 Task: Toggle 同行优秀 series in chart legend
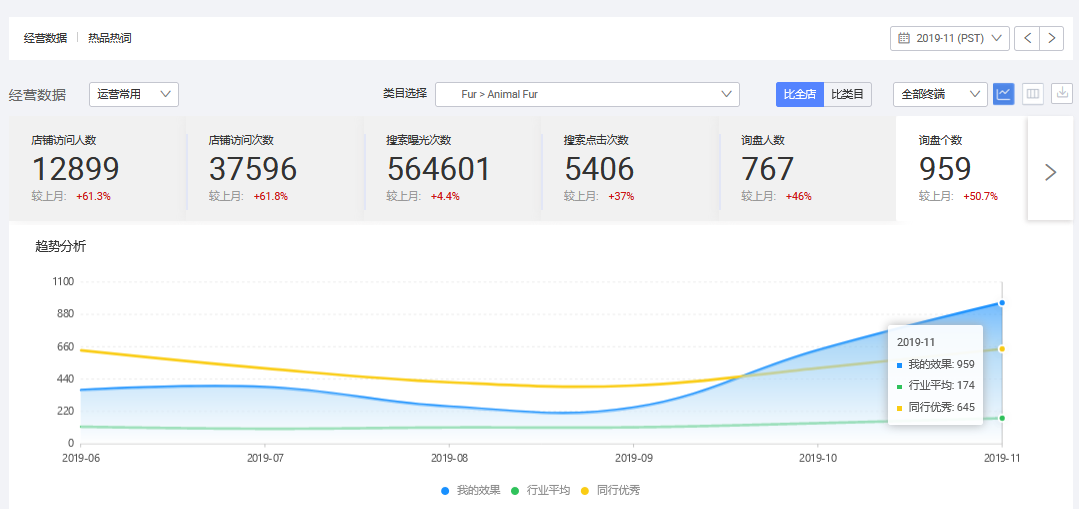click(x=610, y=490)
